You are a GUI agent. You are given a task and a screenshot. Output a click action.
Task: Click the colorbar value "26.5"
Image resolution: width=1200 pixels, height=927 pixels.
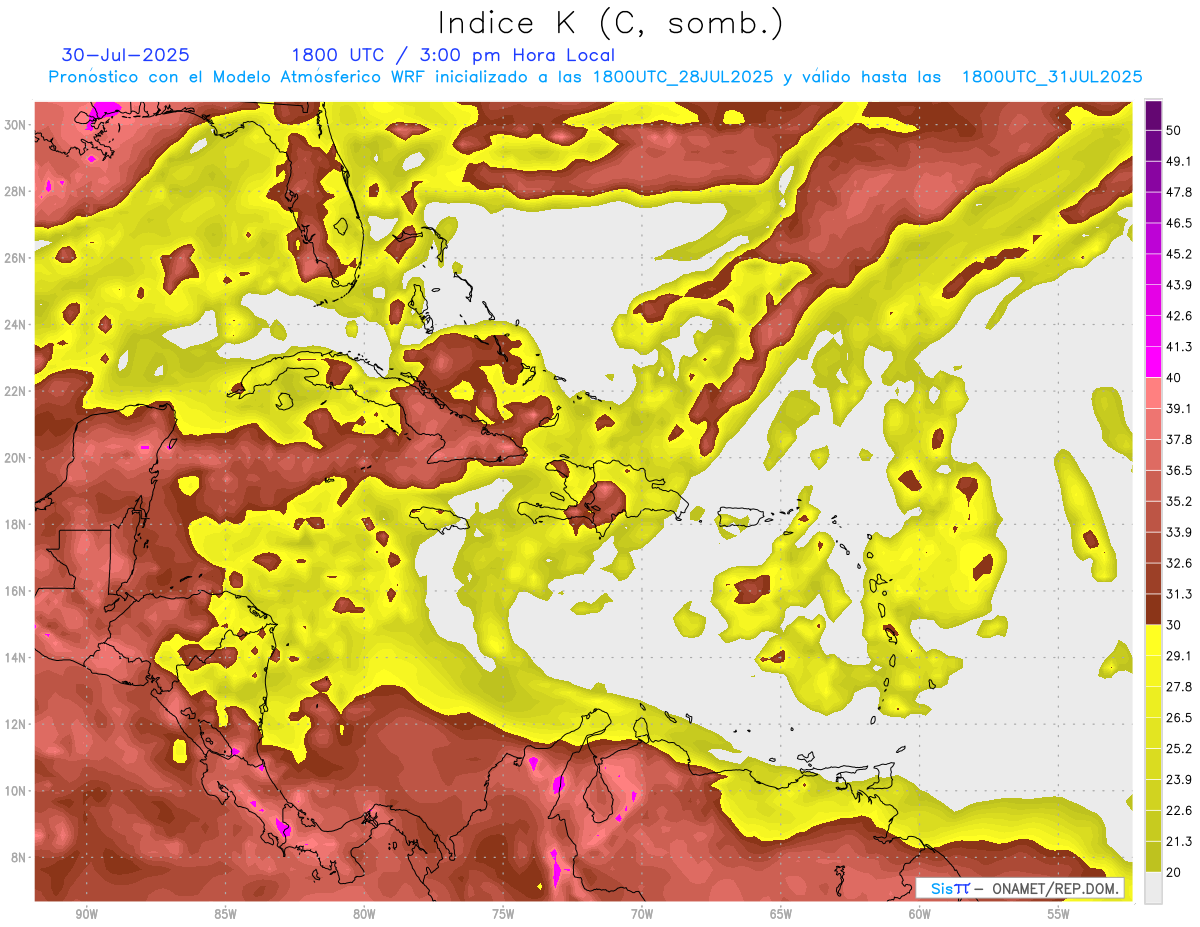1179,718
